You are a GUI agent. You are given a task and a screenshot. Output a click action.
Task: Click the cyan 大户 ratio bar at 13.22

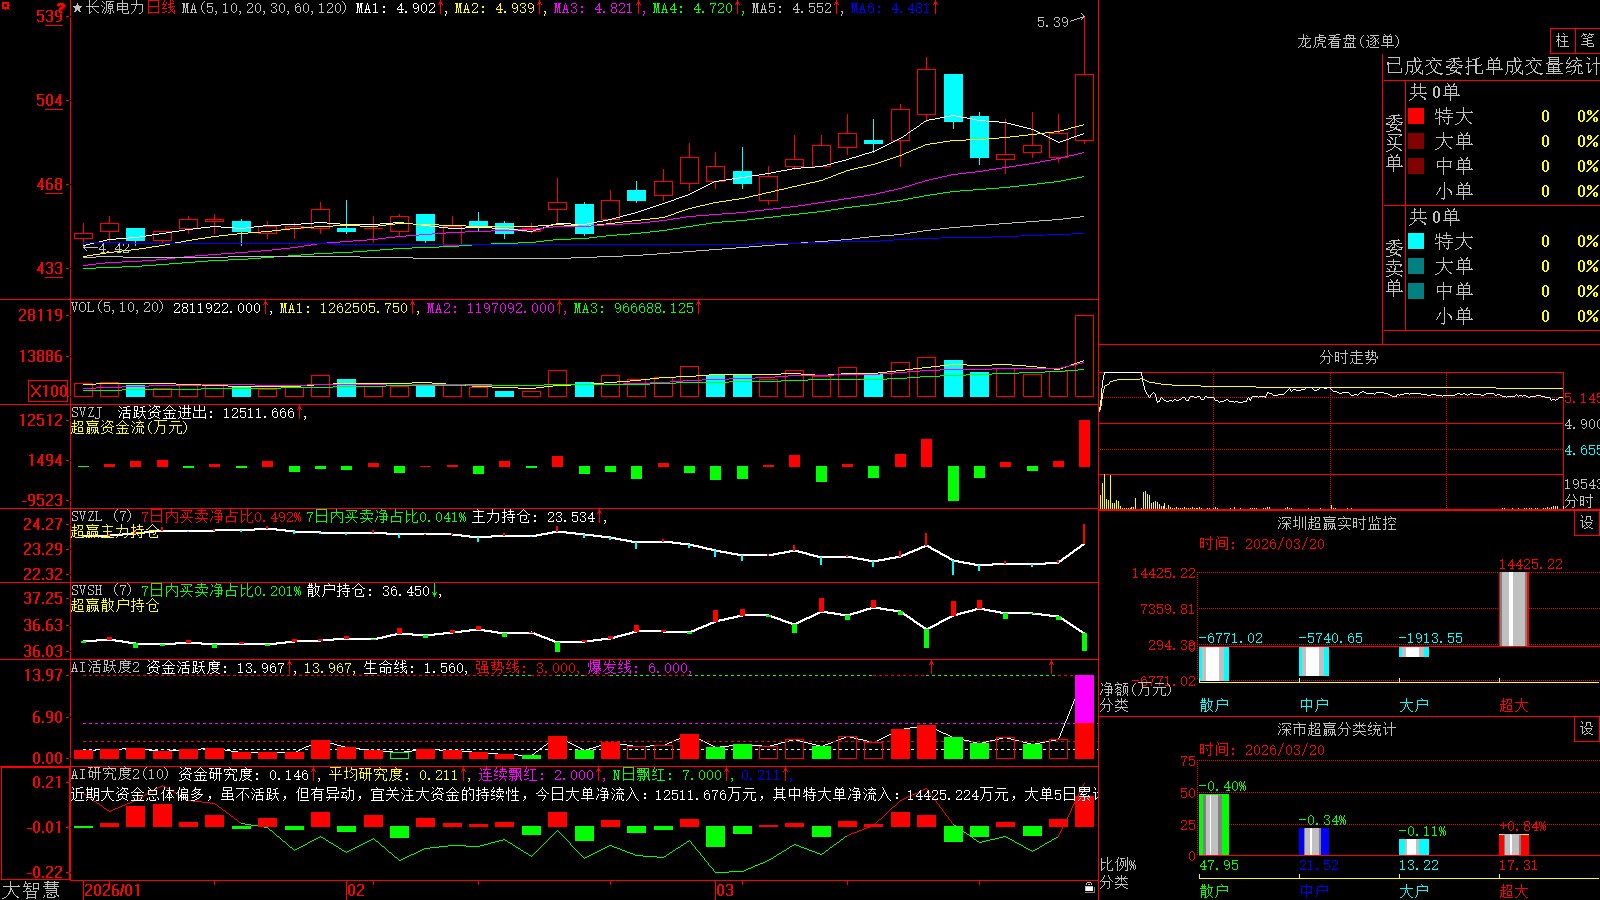1414,847
